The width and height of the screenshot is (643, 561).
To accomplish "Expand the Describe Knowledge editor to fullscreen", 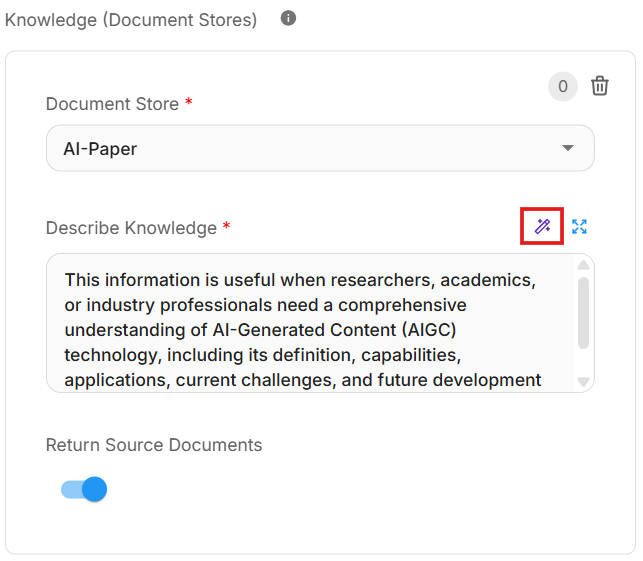I will tap(579, 227).
